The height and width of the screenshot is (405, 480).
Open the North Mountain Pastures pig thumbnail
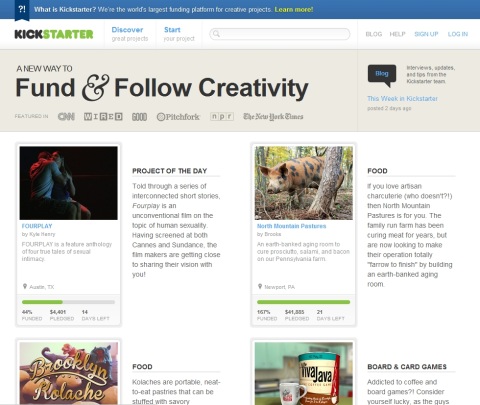(x=304, y=183)
